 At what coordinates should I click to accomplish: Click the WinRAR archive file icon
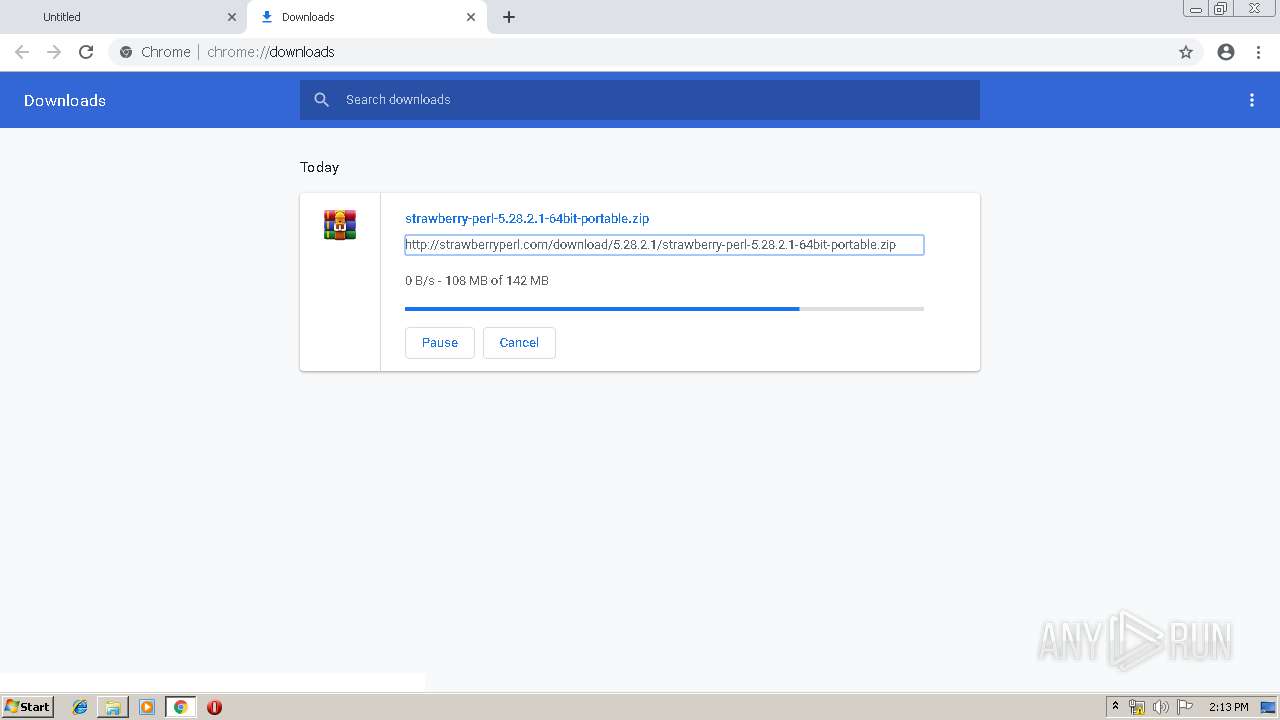[x=340, y=225]
